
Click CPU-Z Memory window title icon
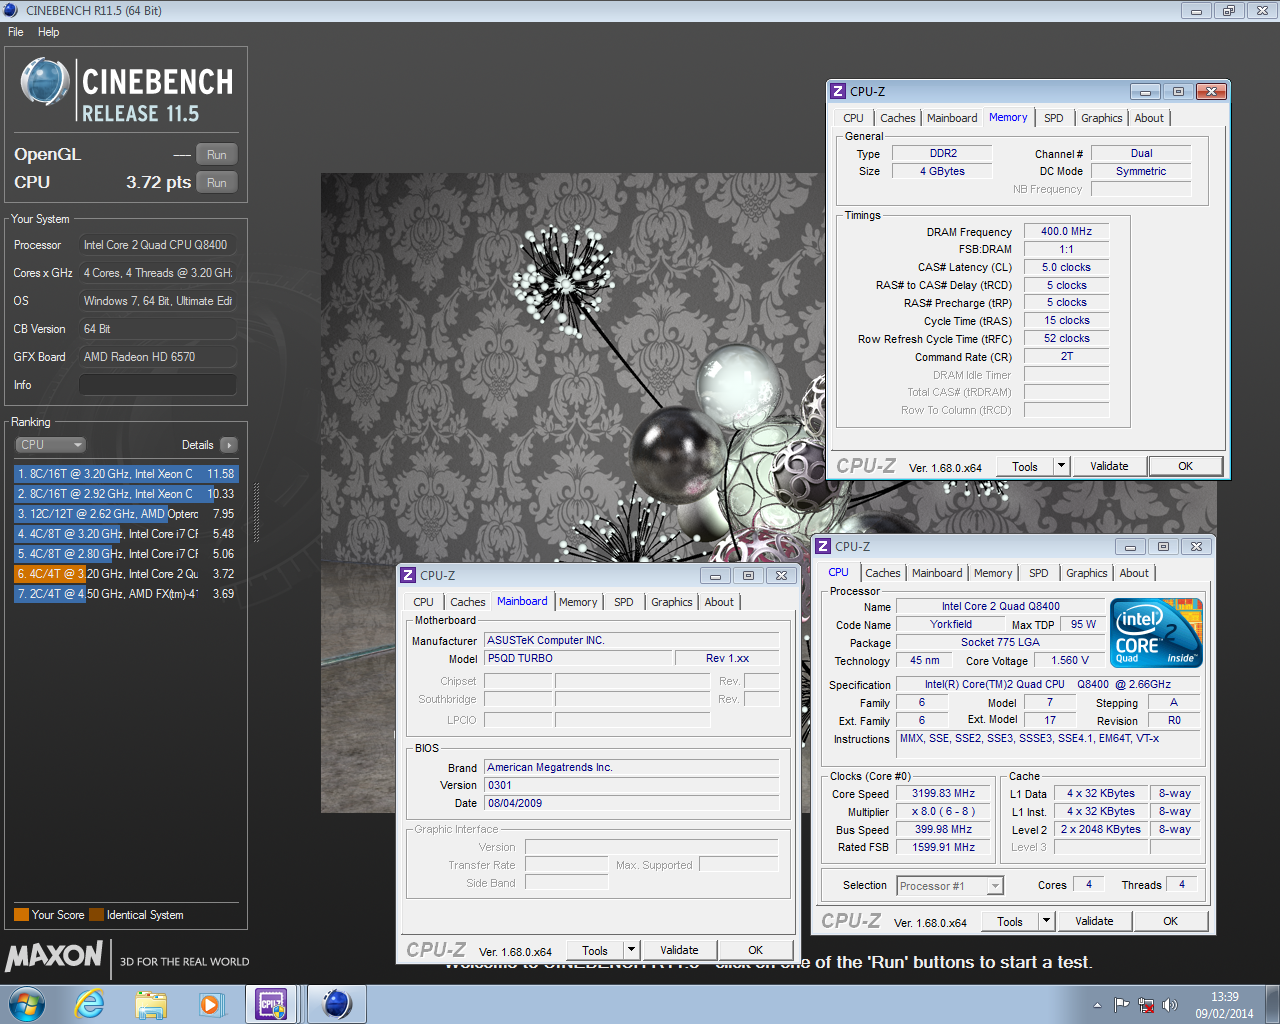838,91
